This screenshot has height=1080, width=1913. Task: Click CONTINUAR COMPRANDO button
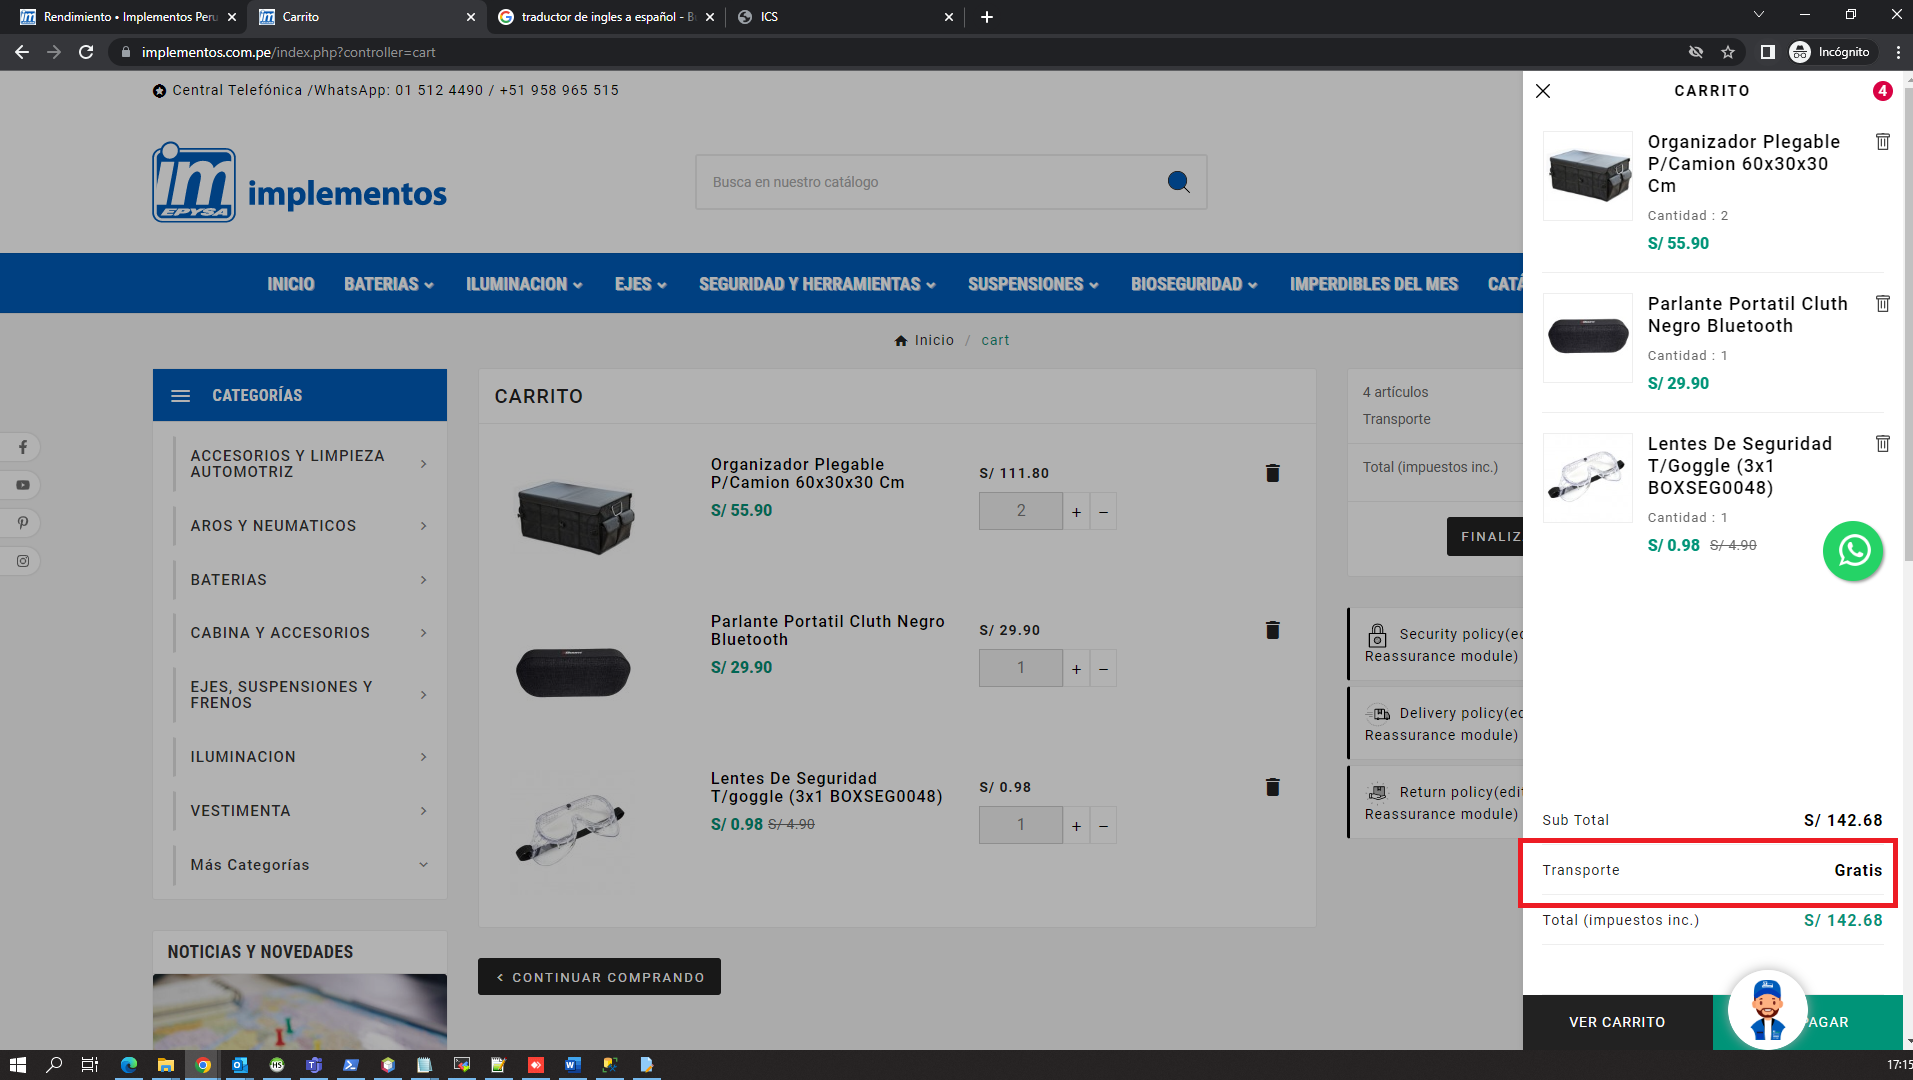[599, 977]
